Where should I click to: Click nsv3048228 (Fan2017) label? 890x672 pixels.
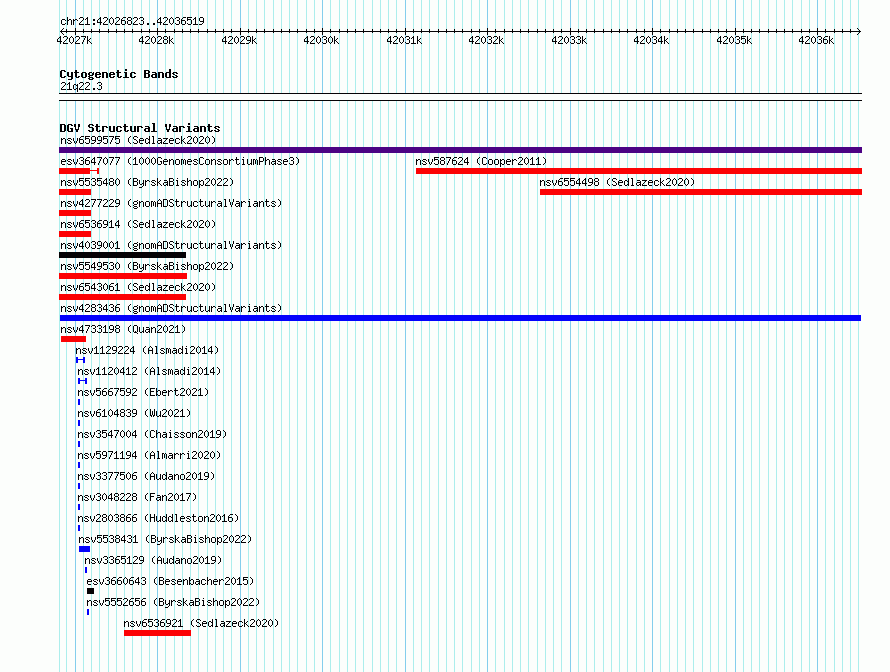click(x=137, y=497)
